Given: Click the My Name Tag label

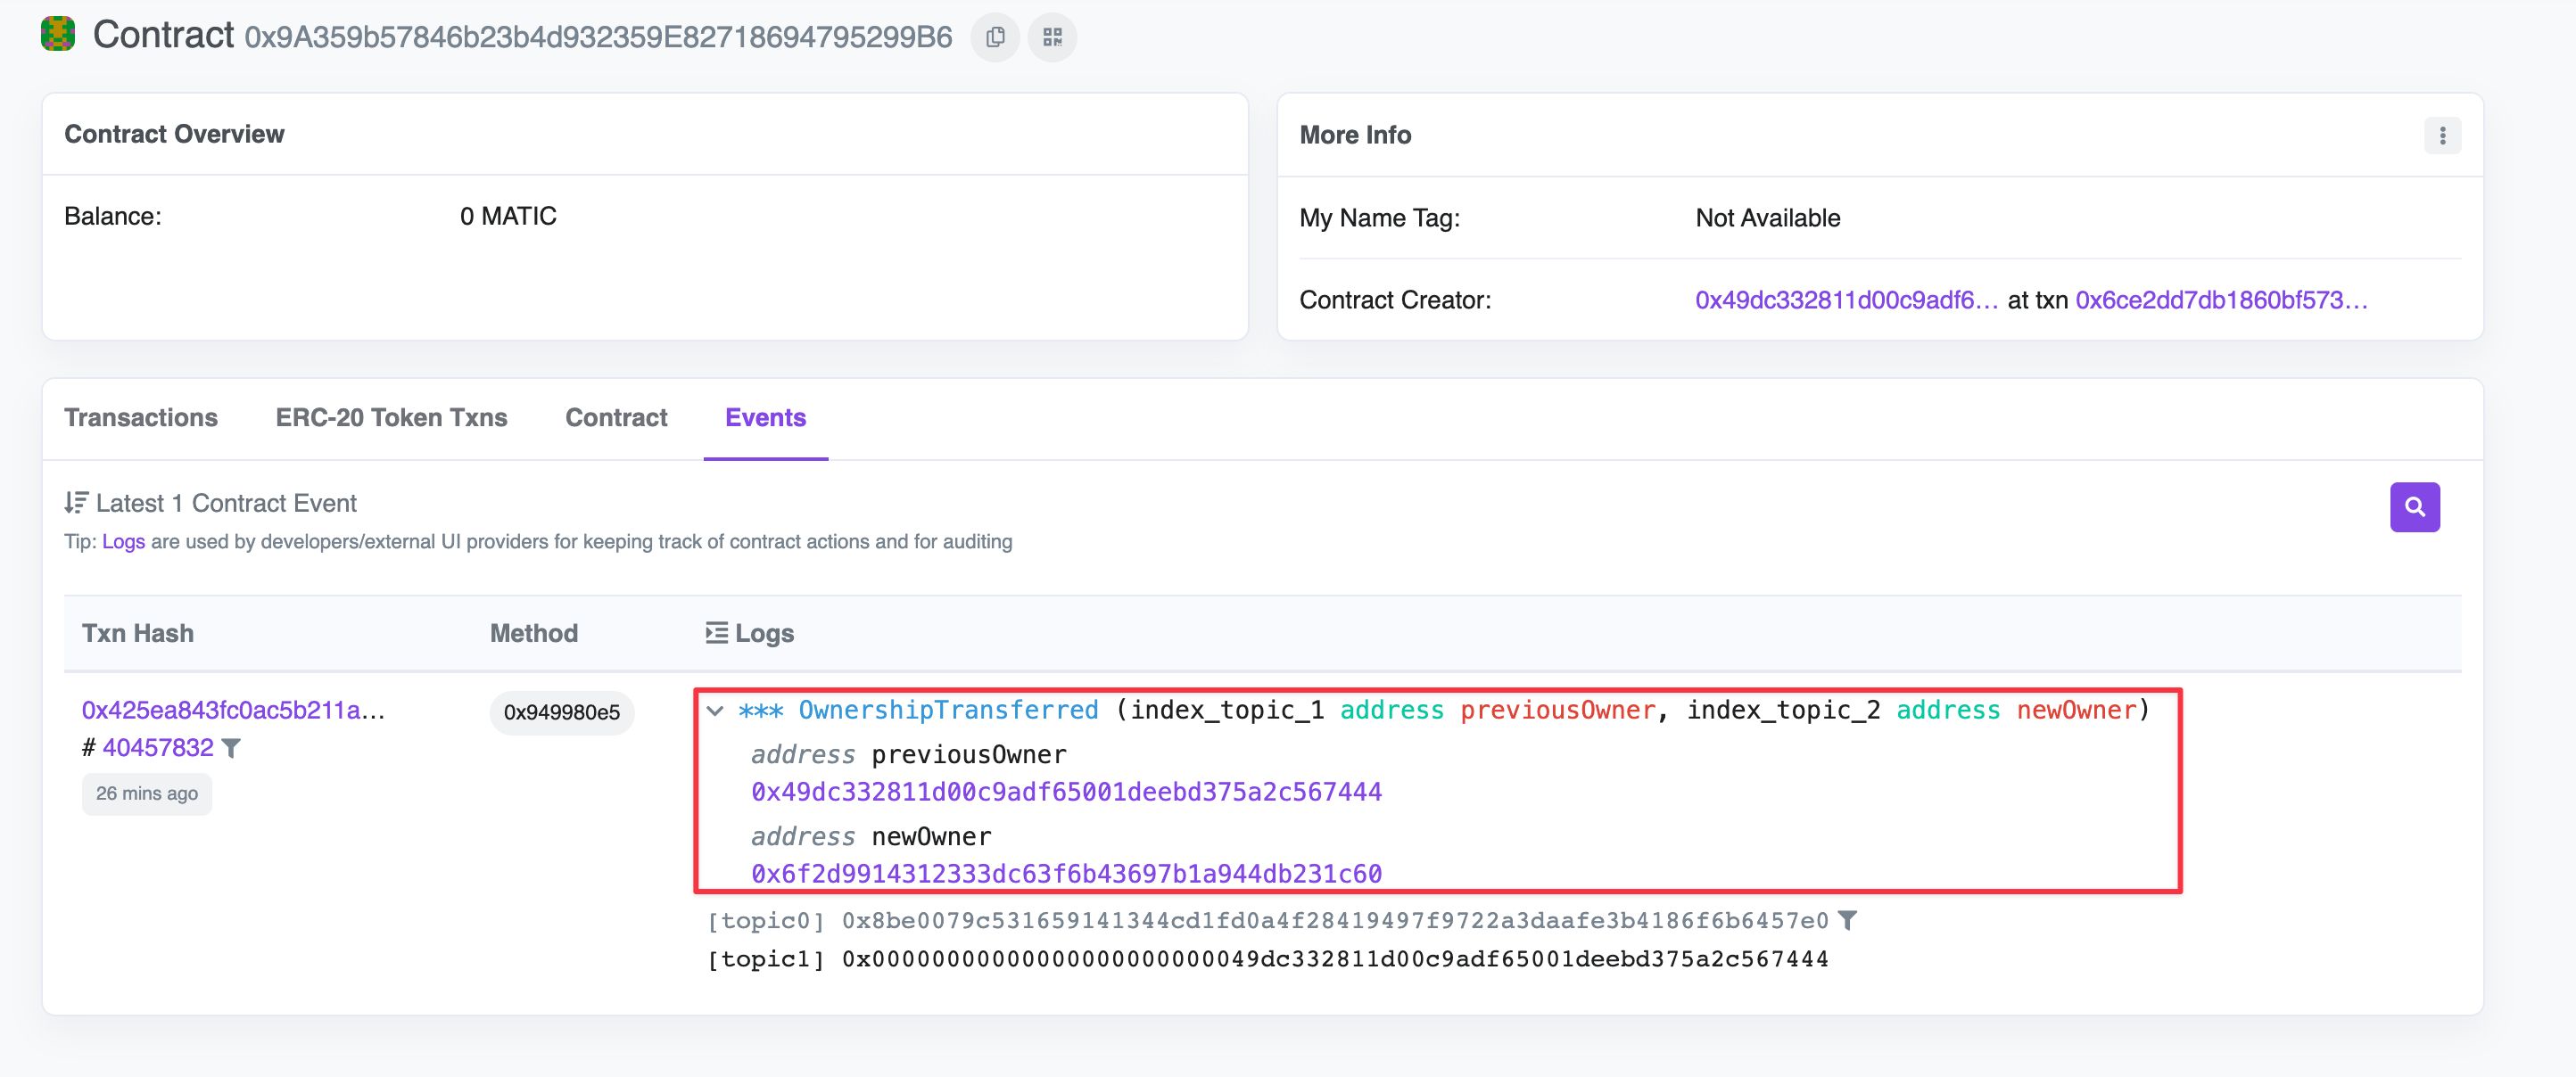Looking at the screenshot, I should (x=1379, y=218).
